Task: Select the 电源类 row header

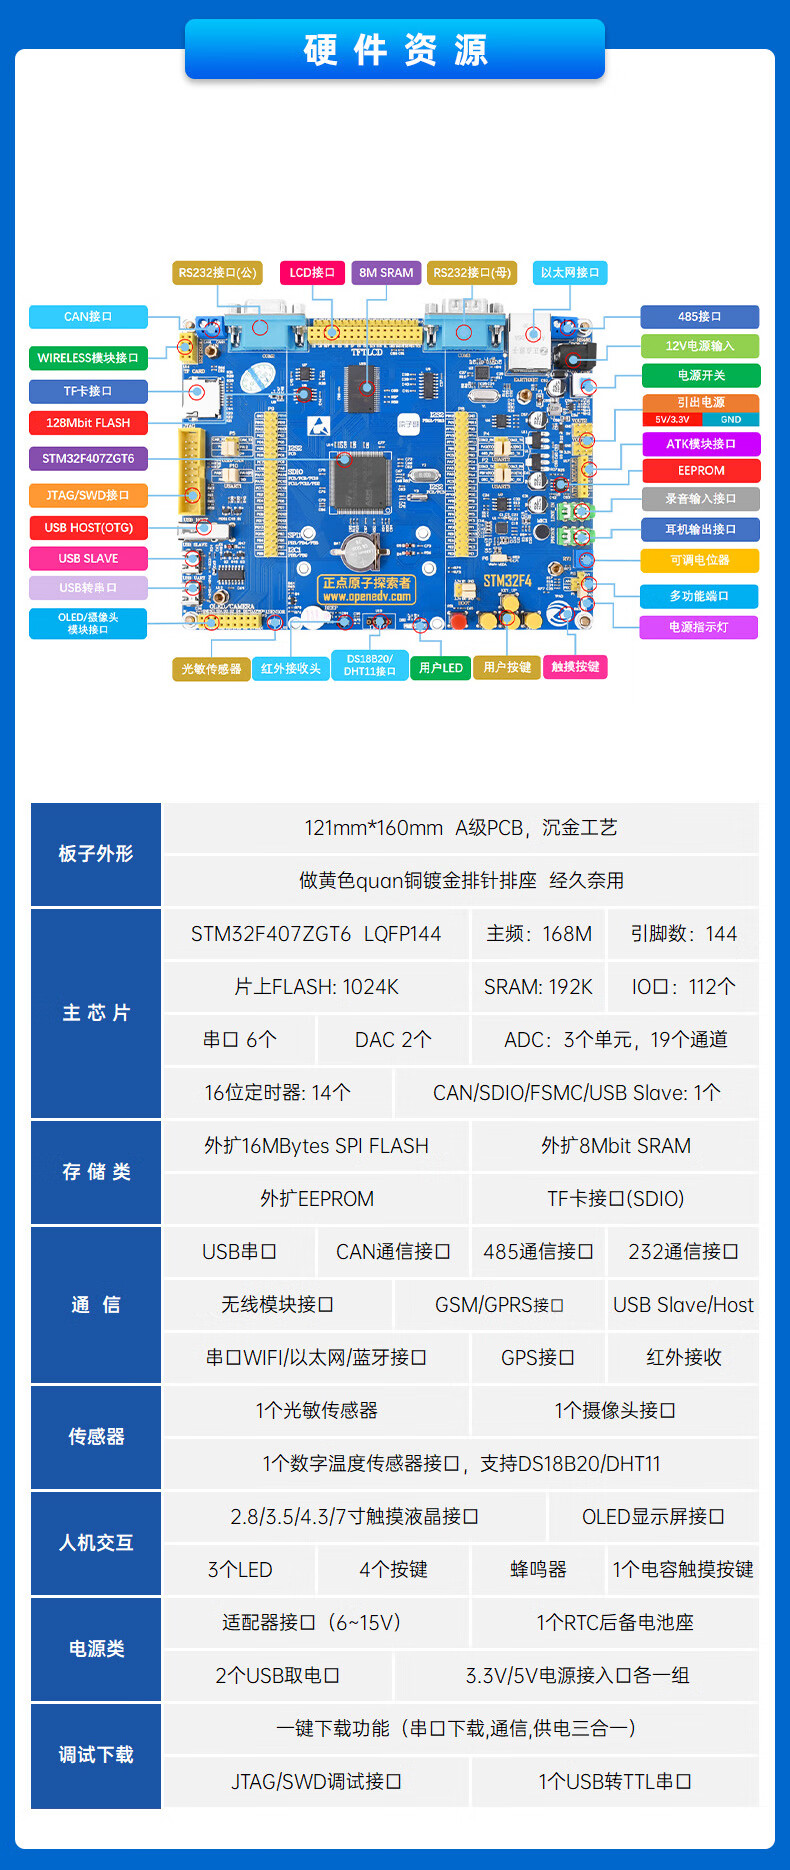Action: coord(96,1649)
